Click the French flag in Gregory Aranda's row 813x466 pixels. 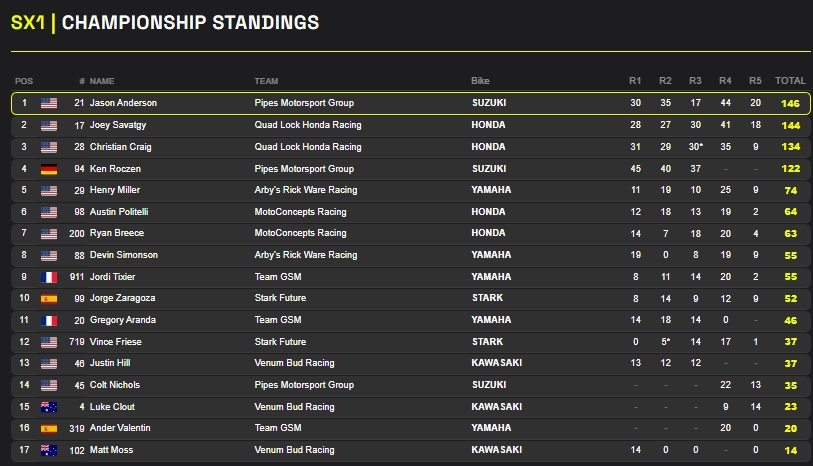(x=50, y=320)
